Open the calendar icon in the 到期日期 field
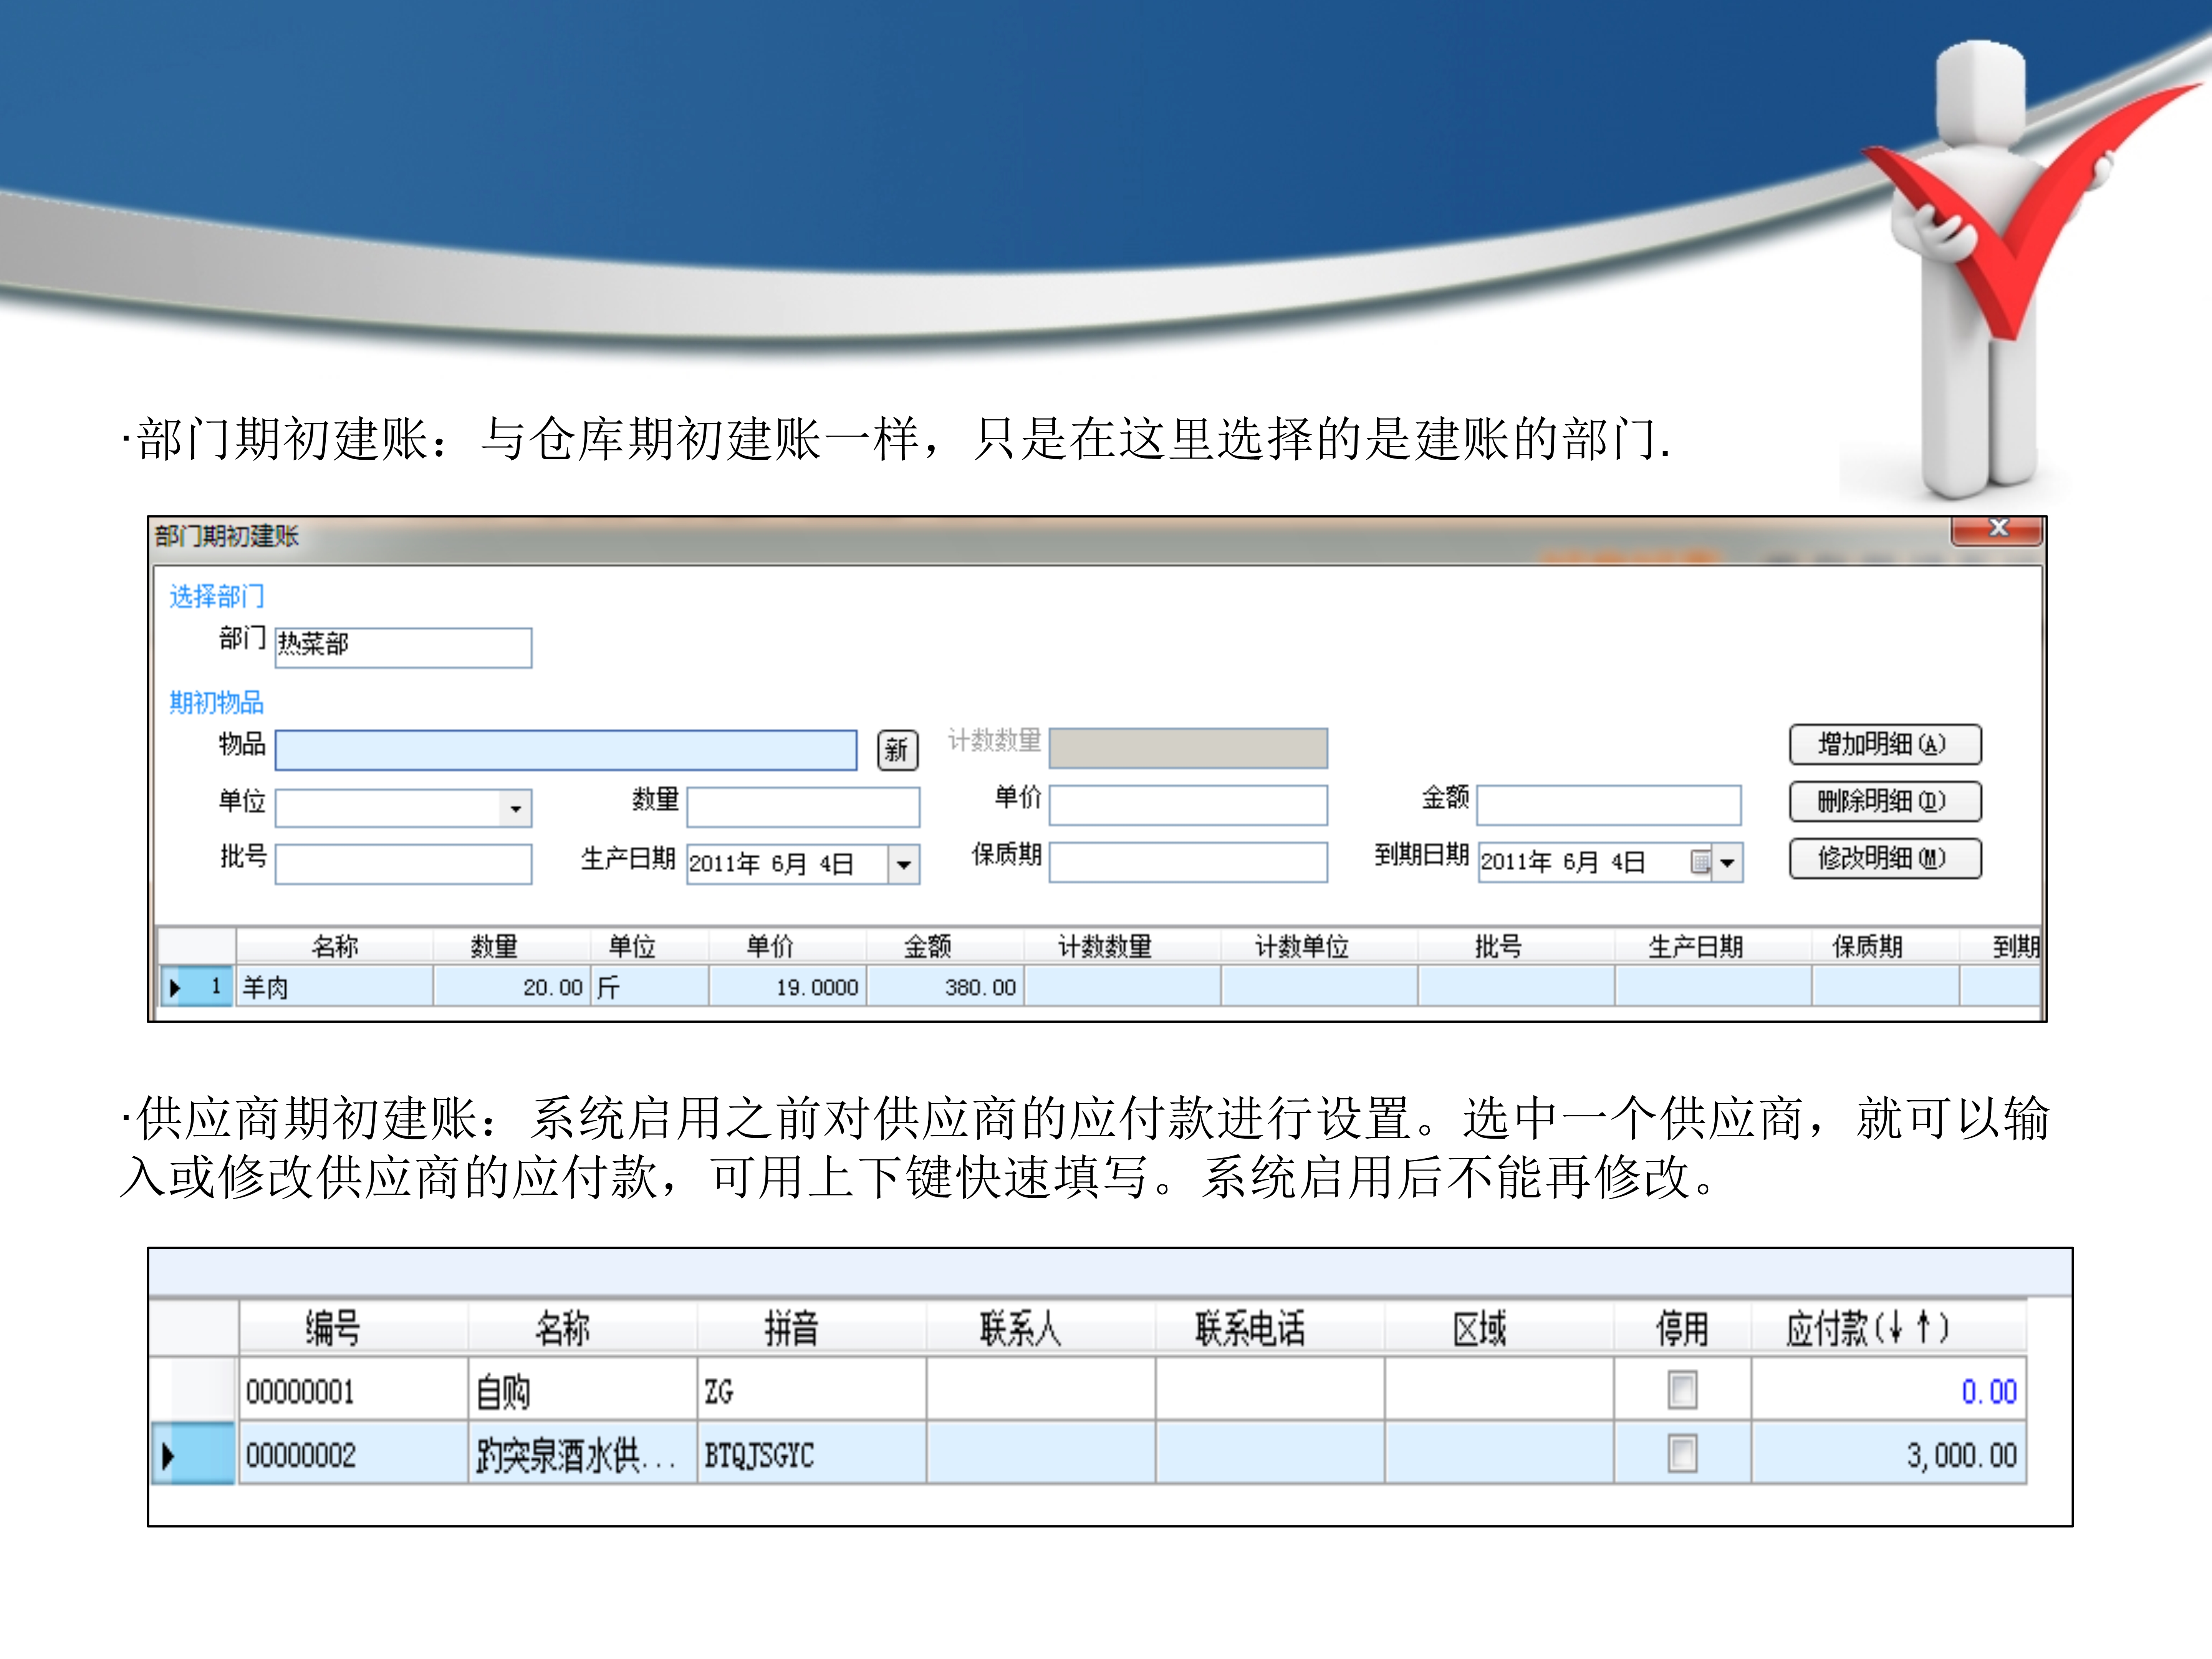The height and width of the screenshot is (1659, 2212). coord(1700,862)
